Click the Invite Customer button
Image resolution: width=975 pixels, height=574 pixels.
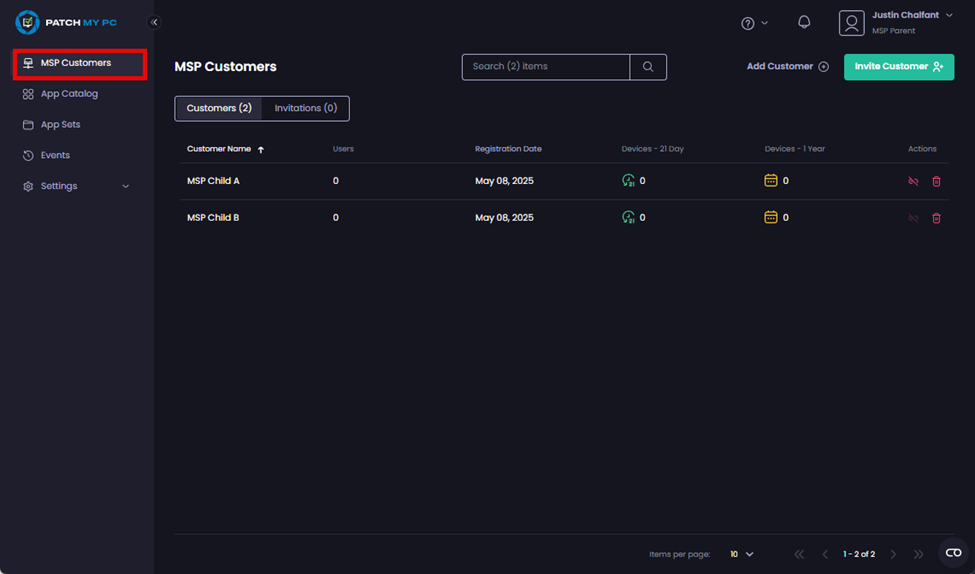[898, 67]
